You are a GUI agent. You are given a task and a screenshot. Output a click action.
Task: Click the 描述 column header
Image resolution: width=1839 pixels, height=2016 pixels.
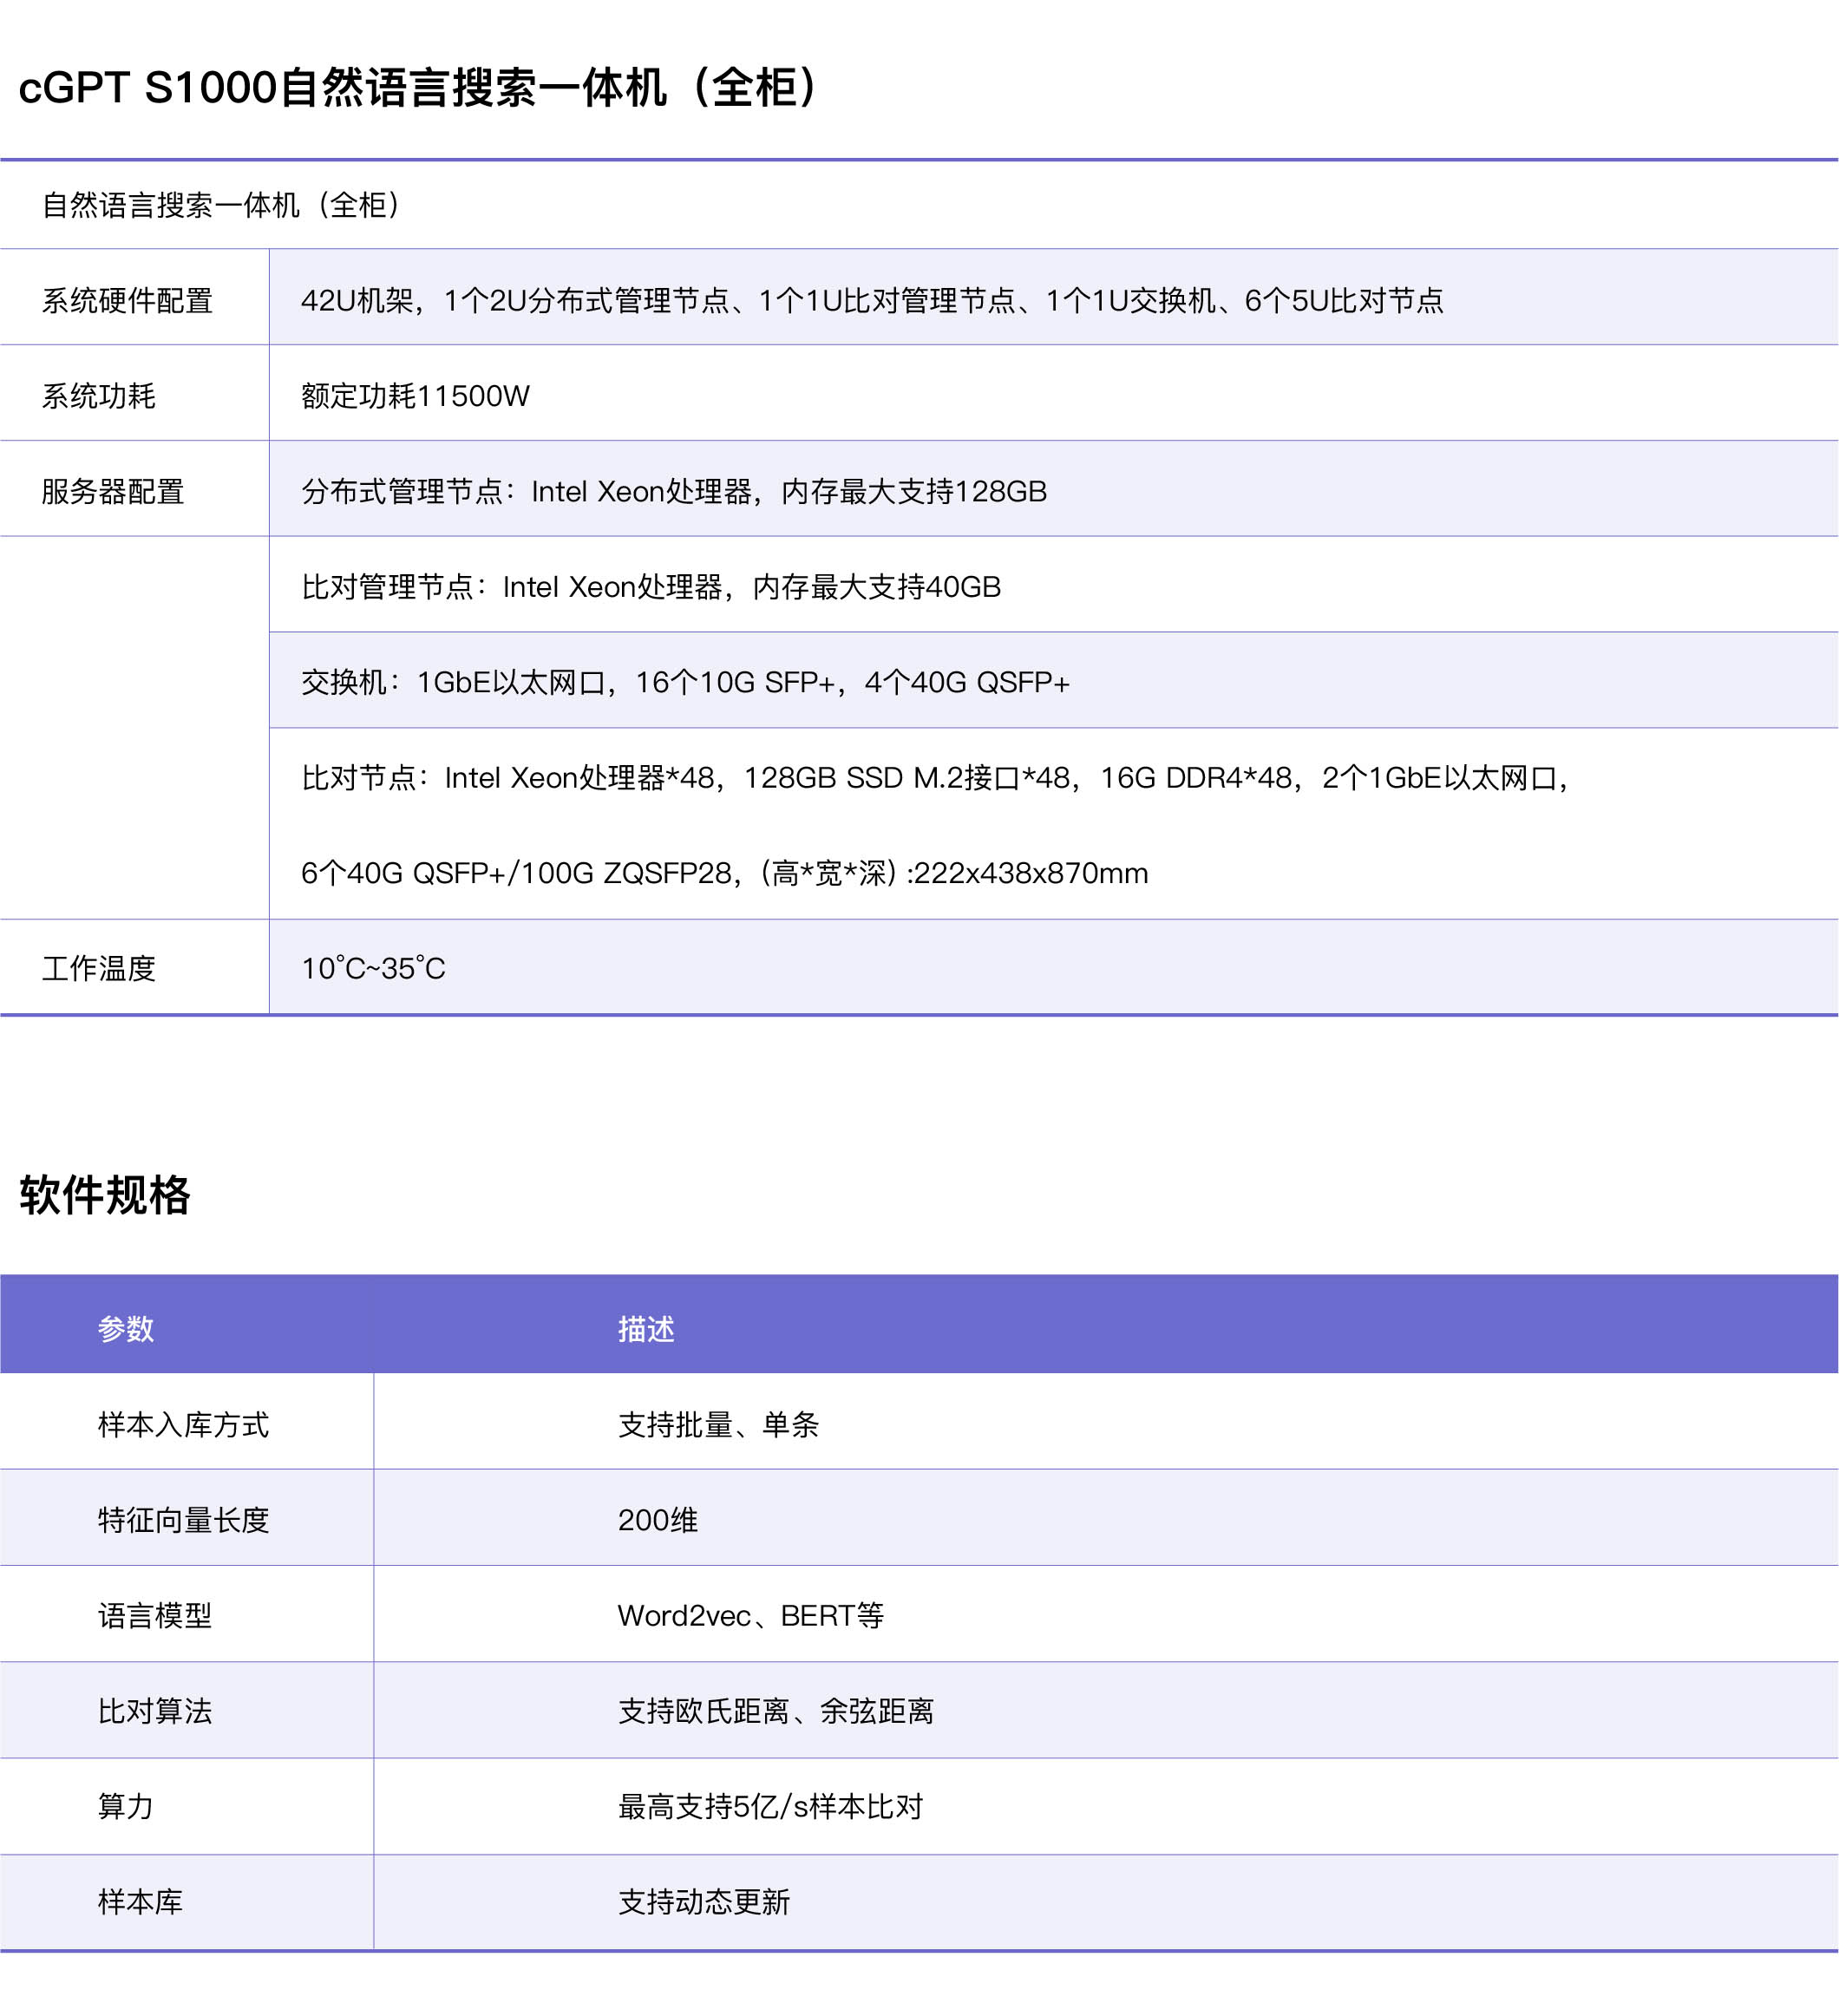(646, 1329)
